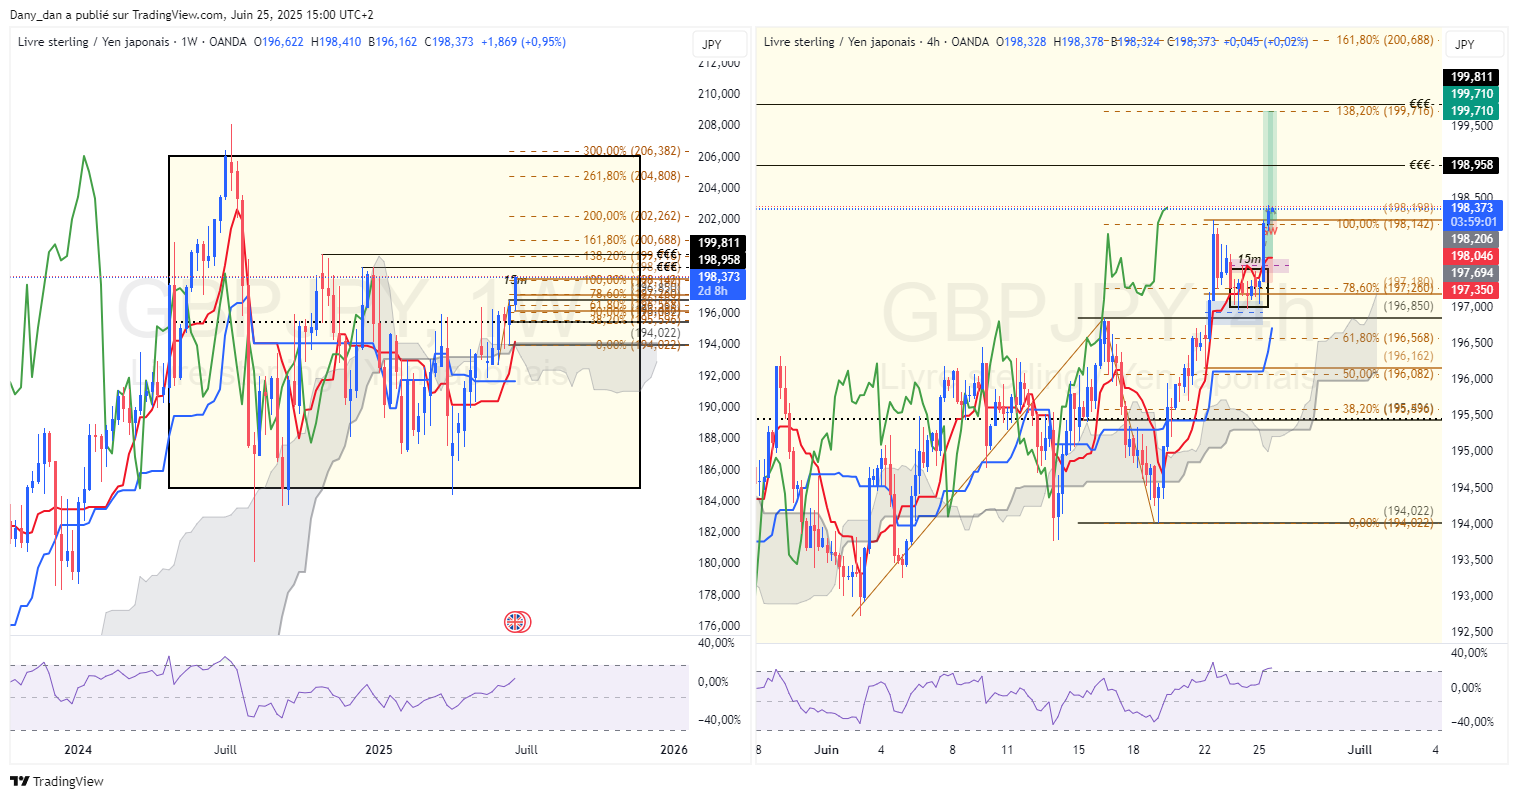Click the 192,500 level on 4h price axis
Viewport: 1518px width, 799px height.
click(x=1472, y=632)
